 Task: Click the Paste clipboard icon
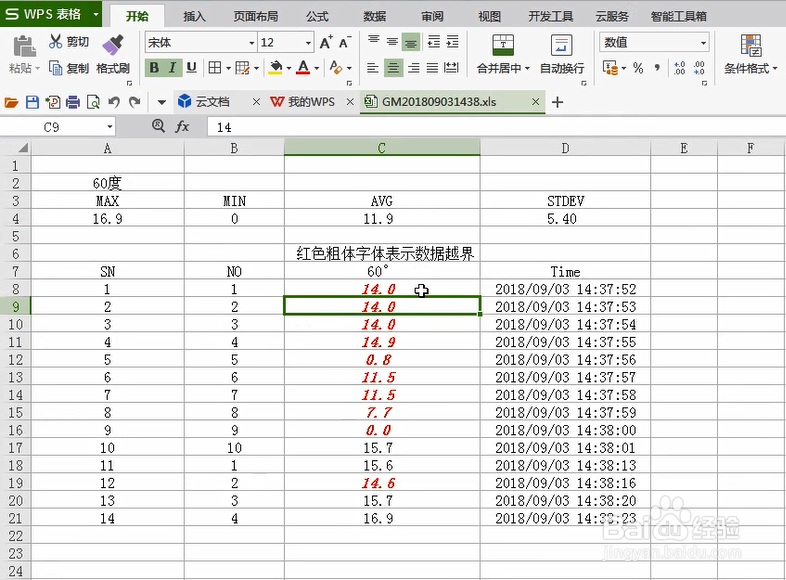coord(24,47)
